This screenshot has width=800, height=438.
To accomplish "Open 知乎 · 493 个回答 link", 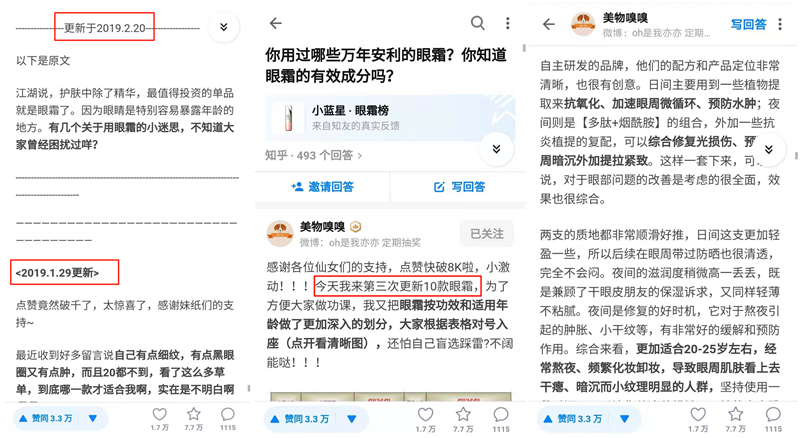I will tap(313, 155).
